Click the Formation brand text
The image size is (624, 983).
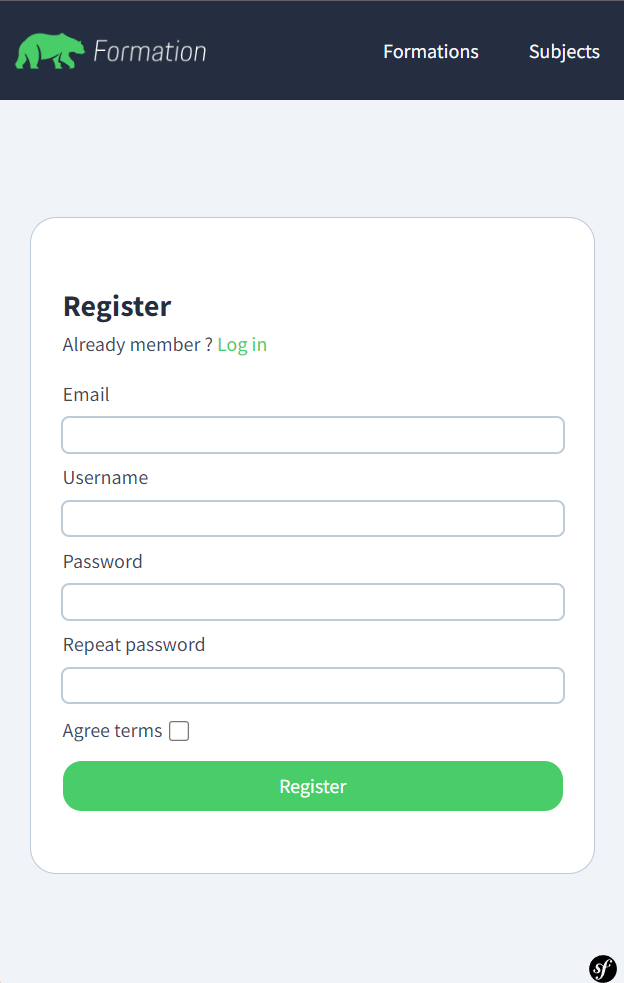tap(149, 50)
